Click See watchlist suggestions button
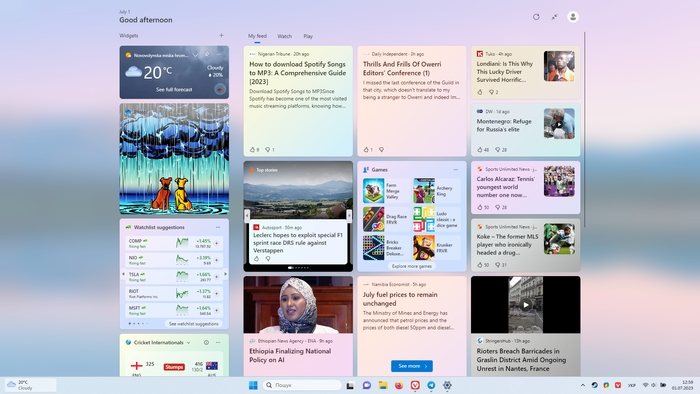Screen dimensions: 700x394 [x=194, y=323]
